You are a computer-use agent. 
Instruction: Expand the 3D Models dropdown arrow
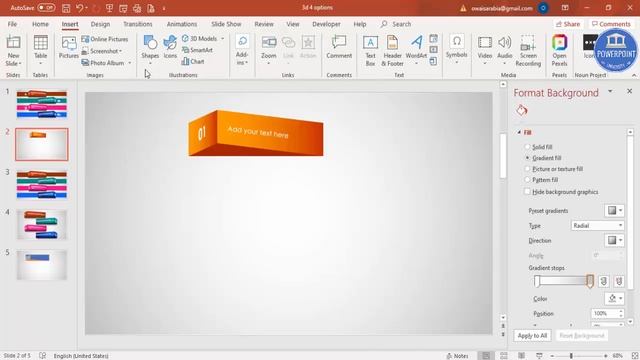(x=223, y=38)
